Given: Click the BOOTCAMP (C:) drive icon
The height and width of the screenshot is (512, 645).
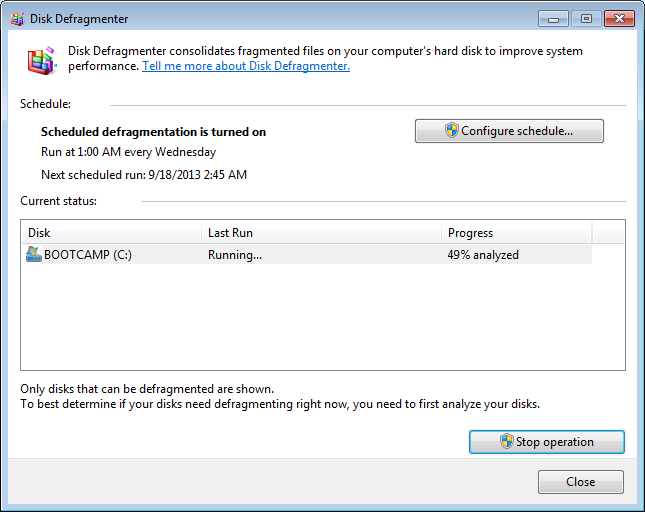Looking at the screenshot, I should [34, 255].
